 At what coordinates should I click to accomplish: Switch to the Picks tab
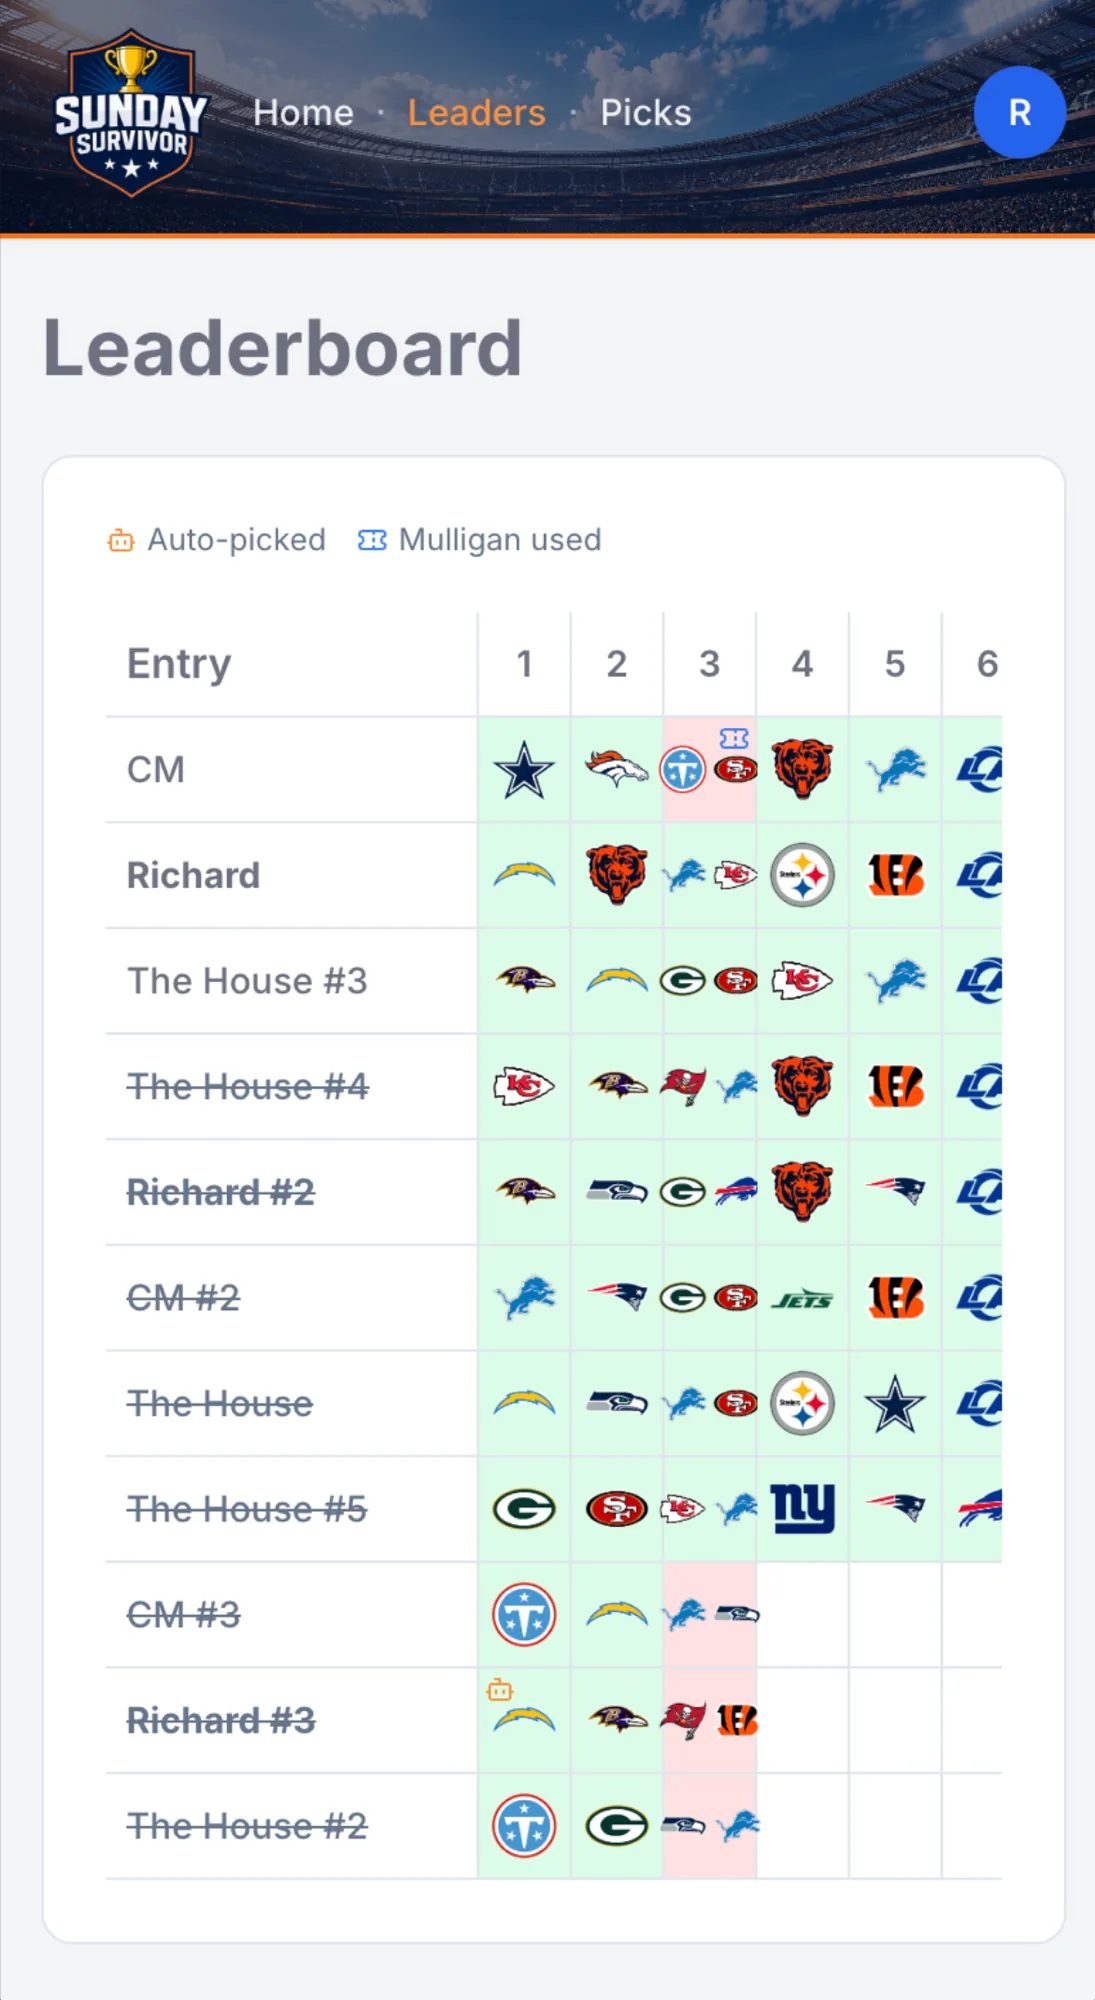(x=646, y=113)
